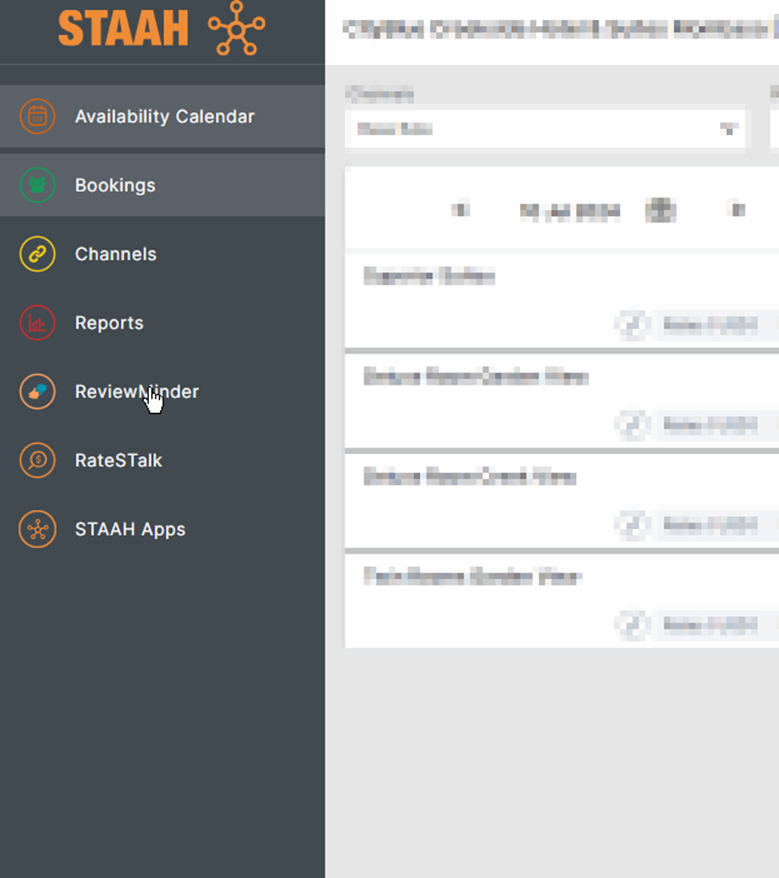Screen dimensions: 779x878
Task: Select the first room type name
Action: pos(429,277)
